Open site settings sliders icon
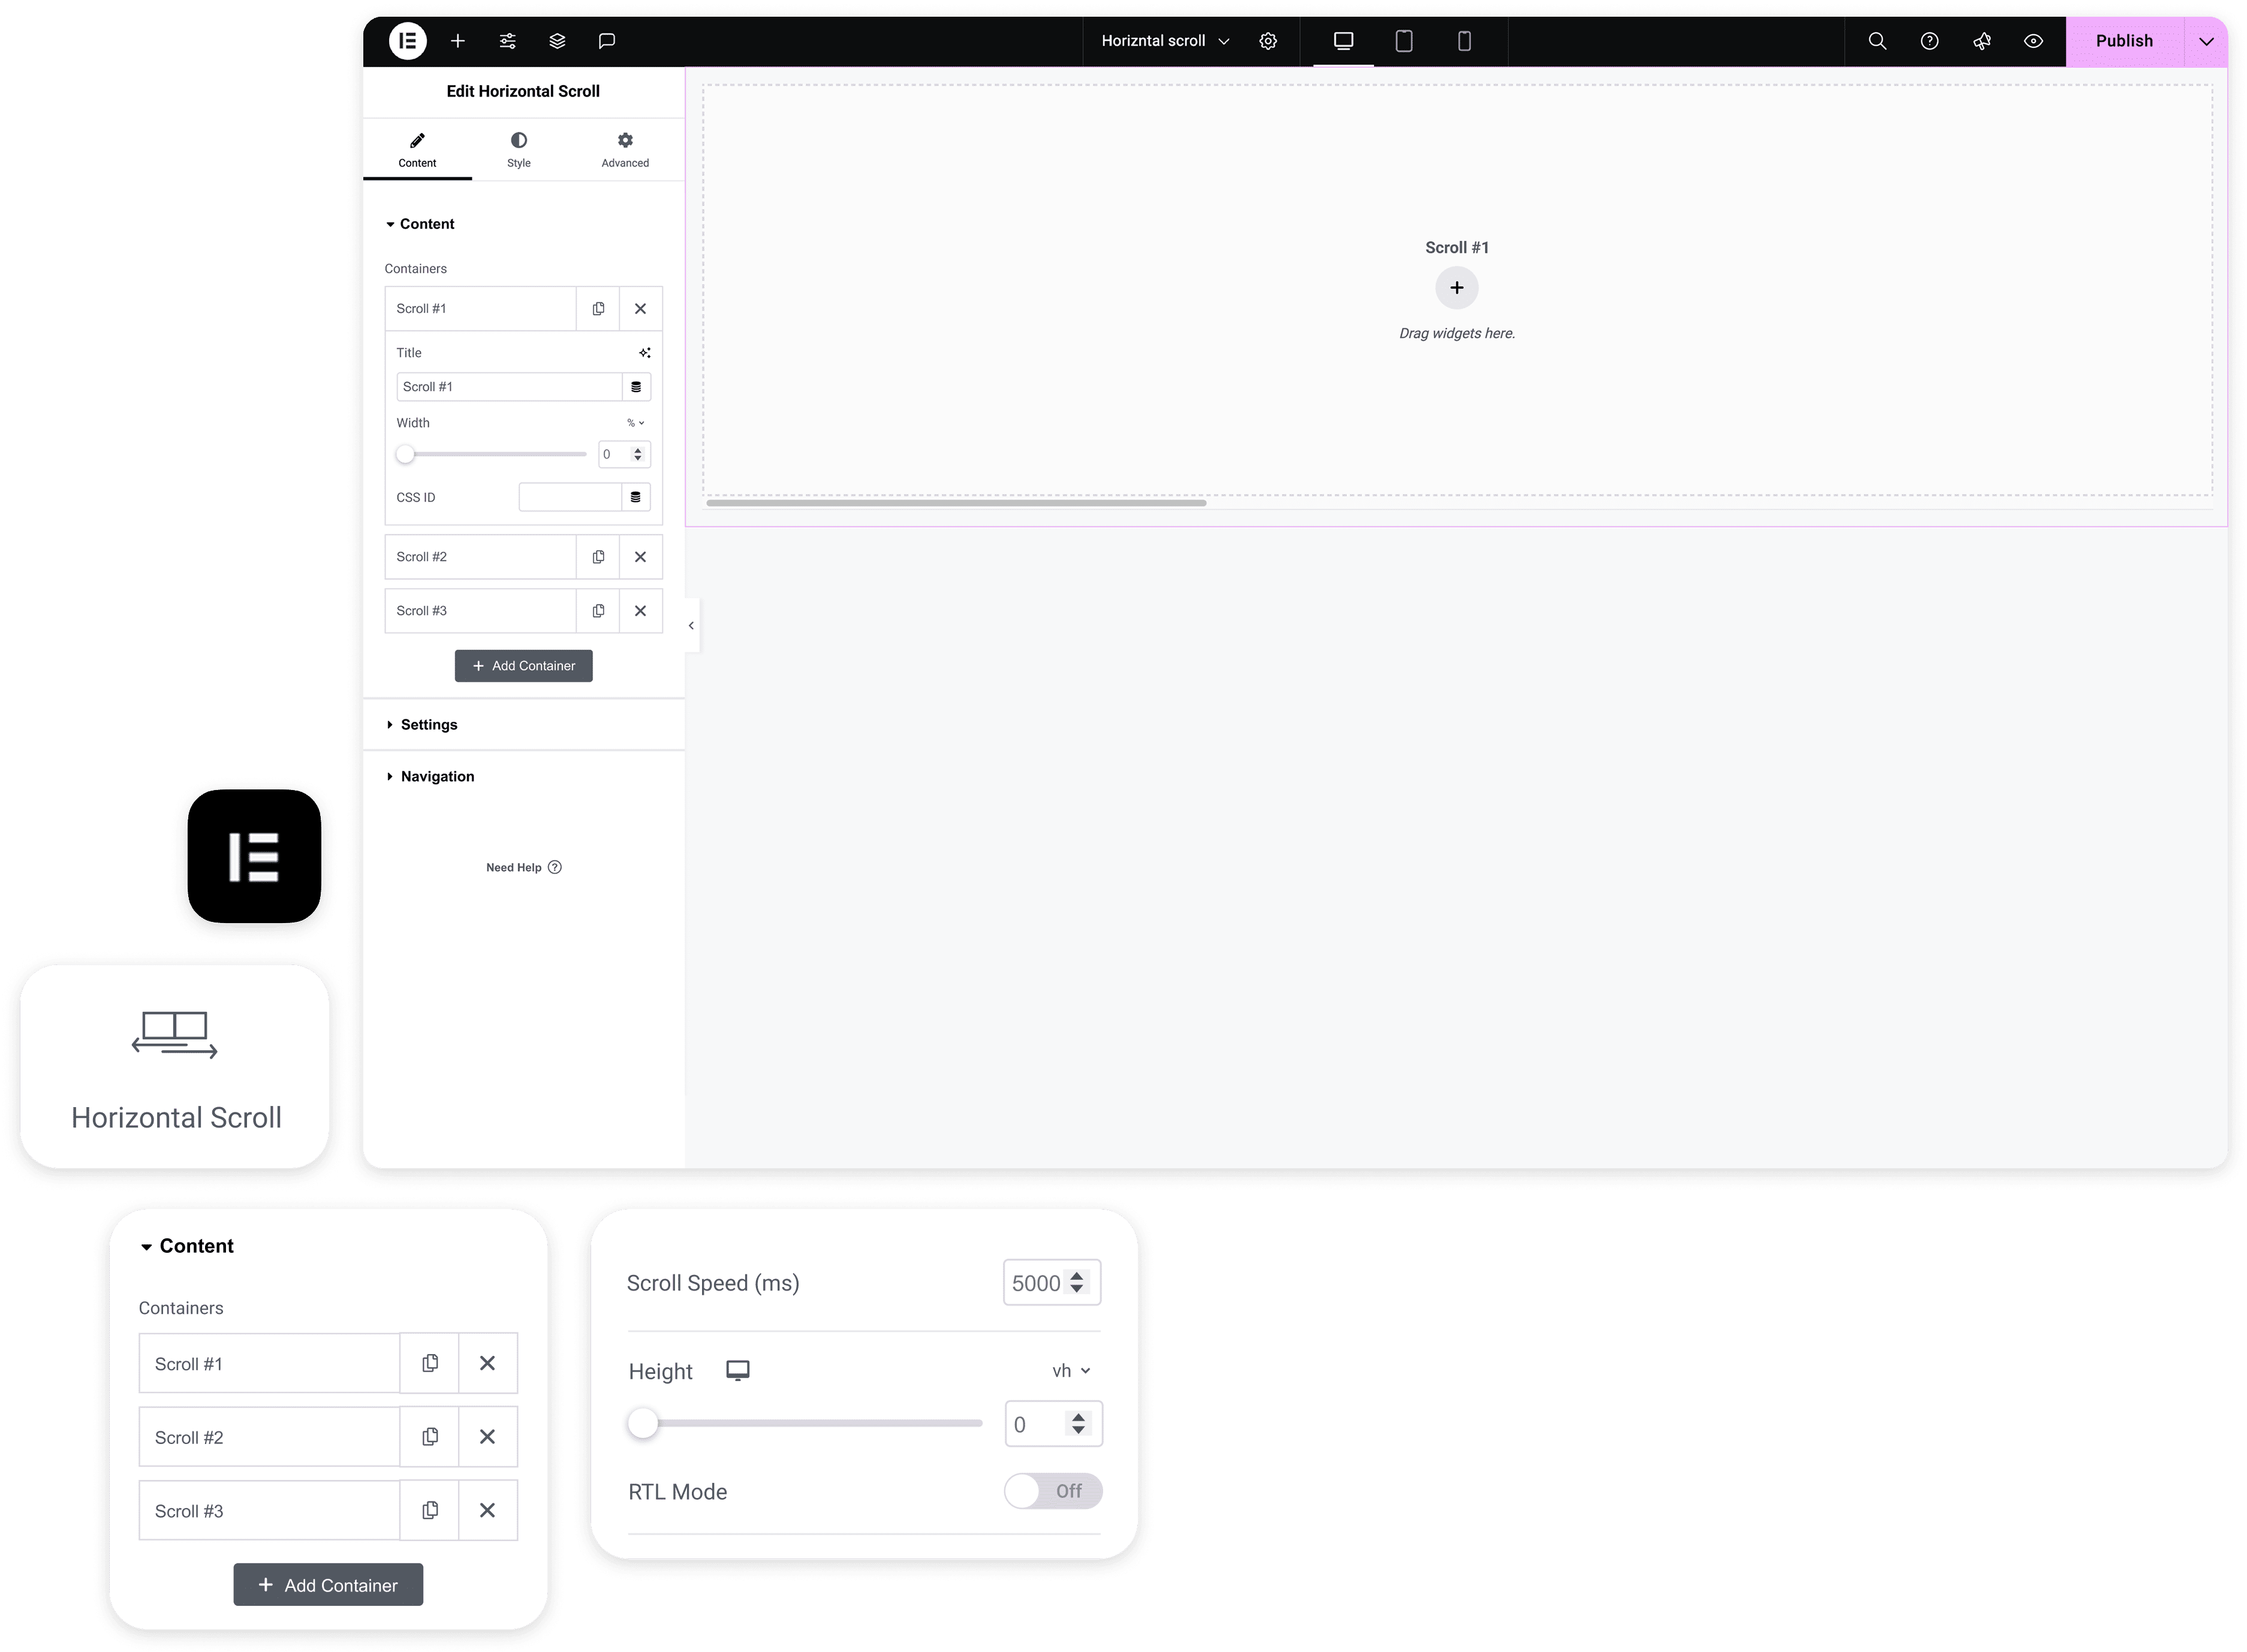Screen dimensions: 2247x1652 (508, 41)
